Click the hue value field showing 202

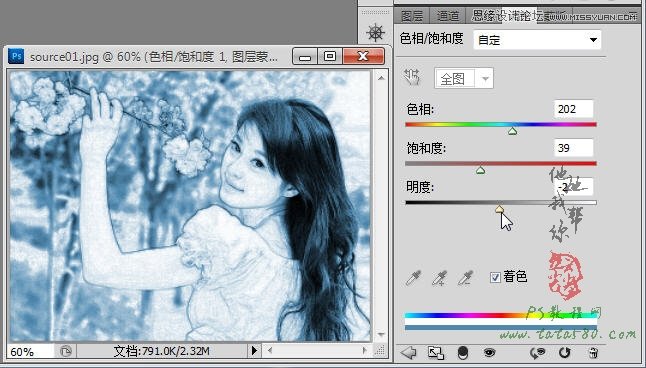coord(573,109)
